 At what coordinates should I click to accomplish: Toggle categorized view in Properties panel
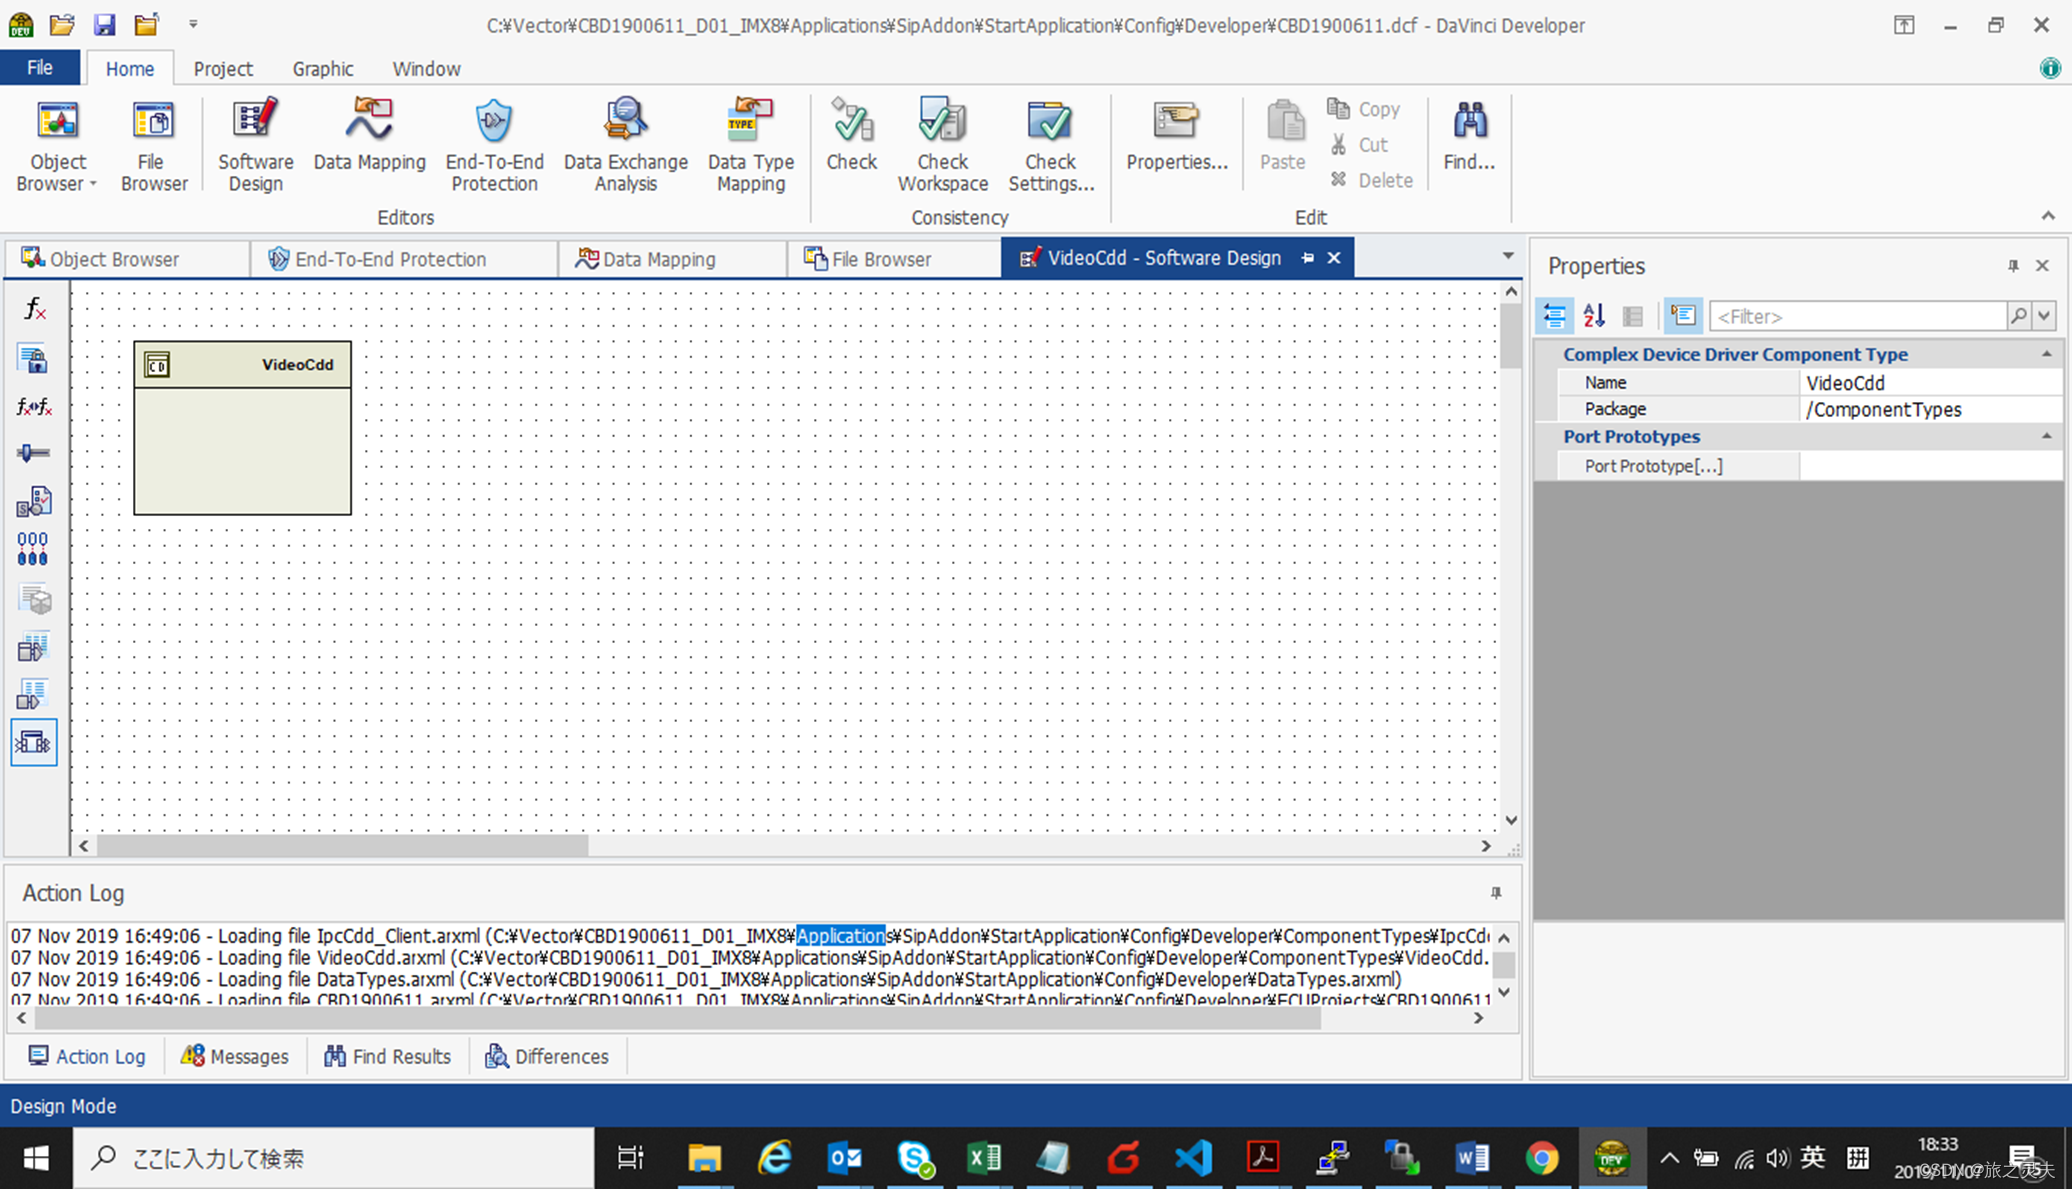click(x=1555, y=316)
